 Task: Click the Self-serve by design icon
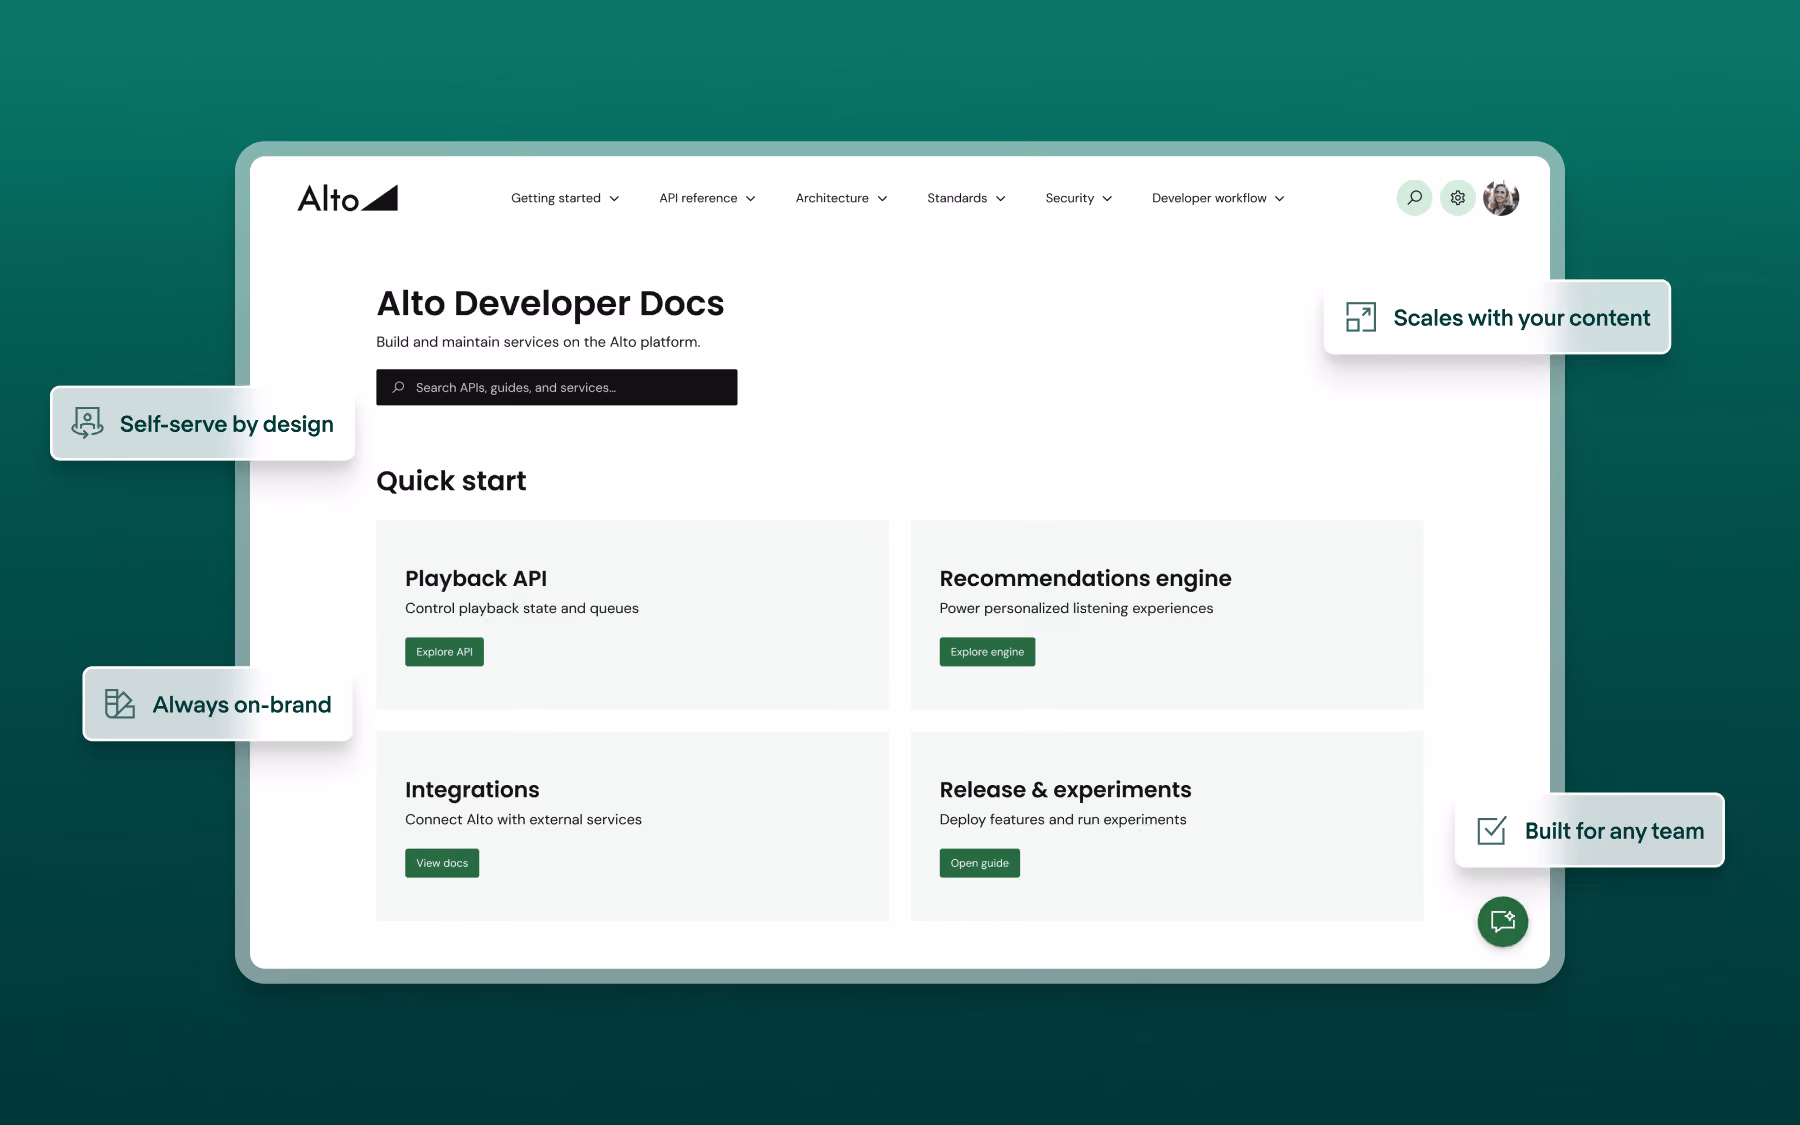click(x=88, y=423)
